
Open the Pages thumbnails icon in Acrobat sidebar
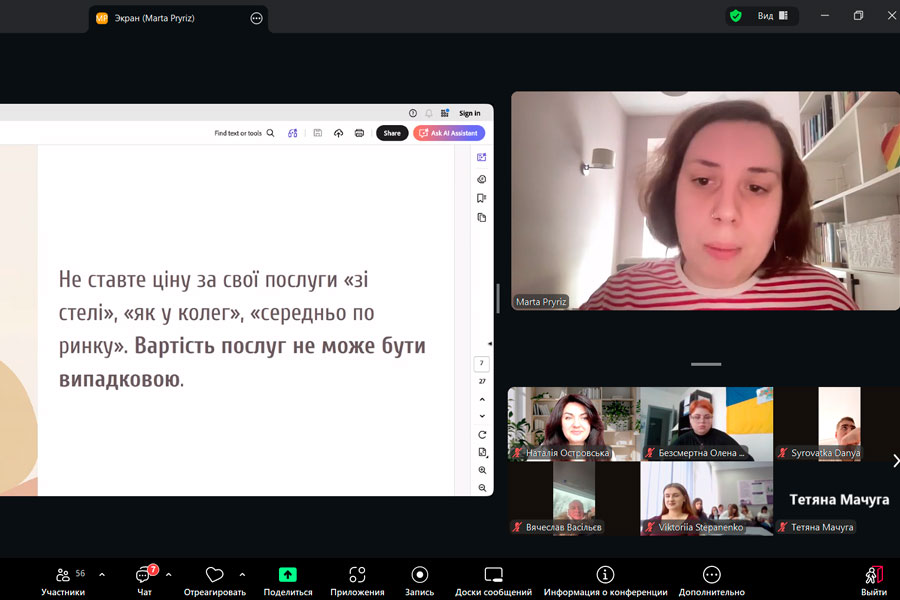click(x=482, y=218)
